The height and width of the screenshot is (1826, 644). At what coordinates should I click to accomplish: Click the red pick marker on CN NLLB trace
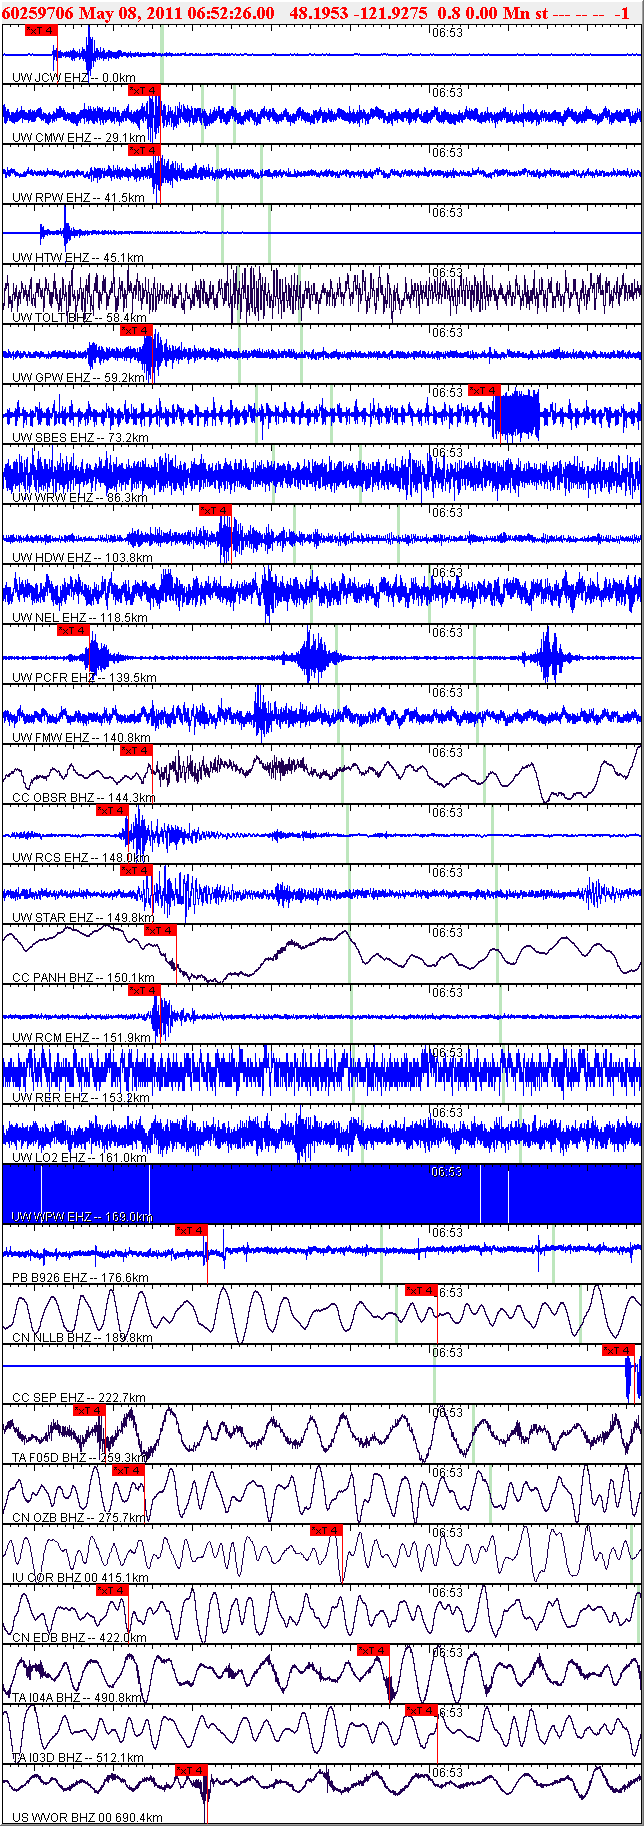tap(421, 1291)
